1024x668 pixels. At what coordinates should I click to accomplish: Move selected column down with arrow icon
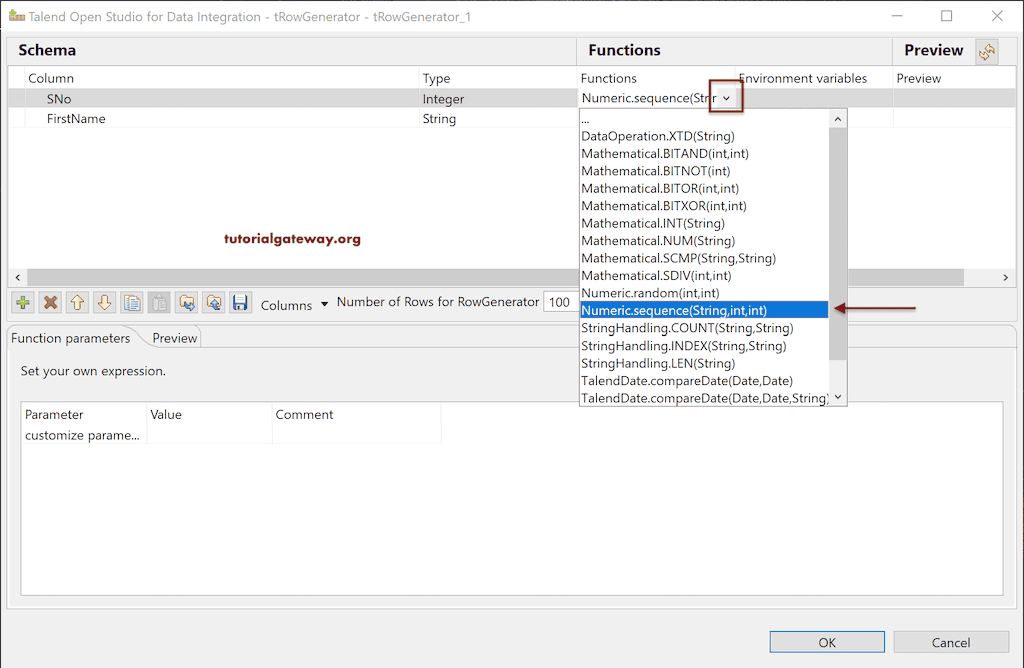tap(104, 303)
